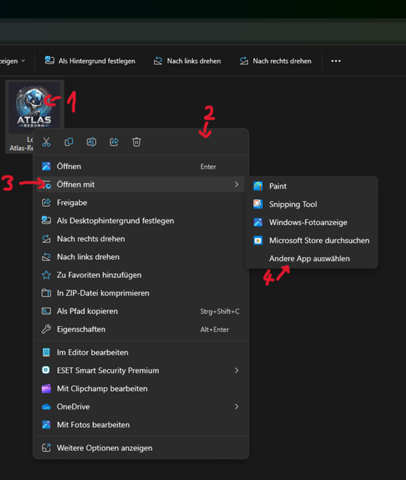Screen dimensions: 406x480
Task: Select Zu Favoriten hinzufügen
Action: [141, 275]
